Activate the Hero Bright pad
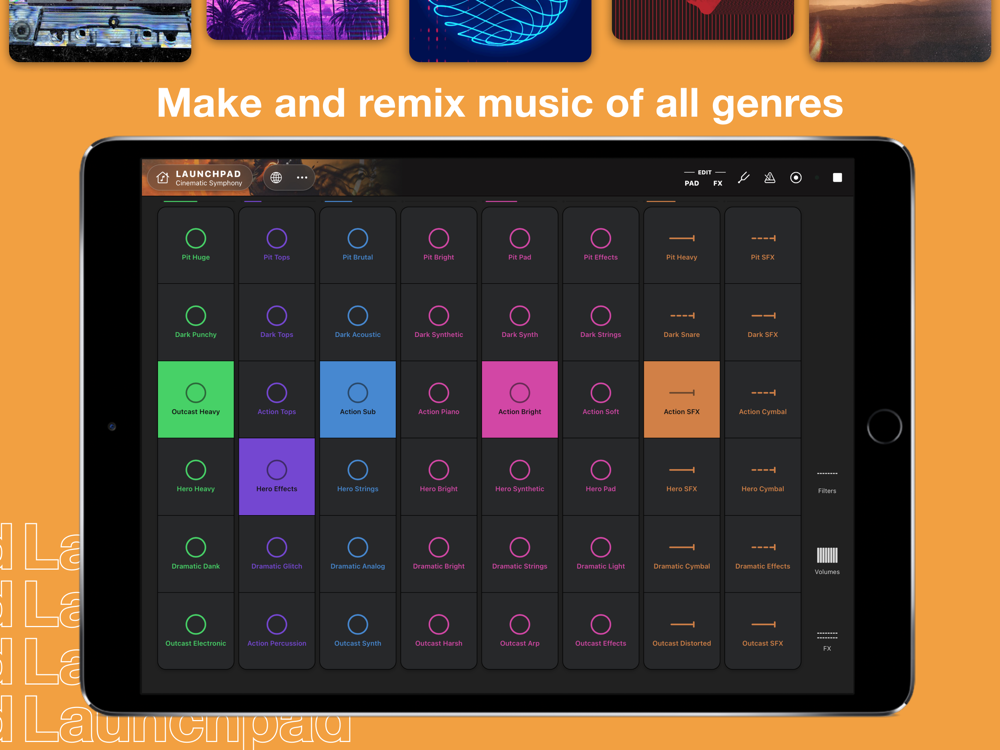The image size is (1000, 750). (439, 476)
